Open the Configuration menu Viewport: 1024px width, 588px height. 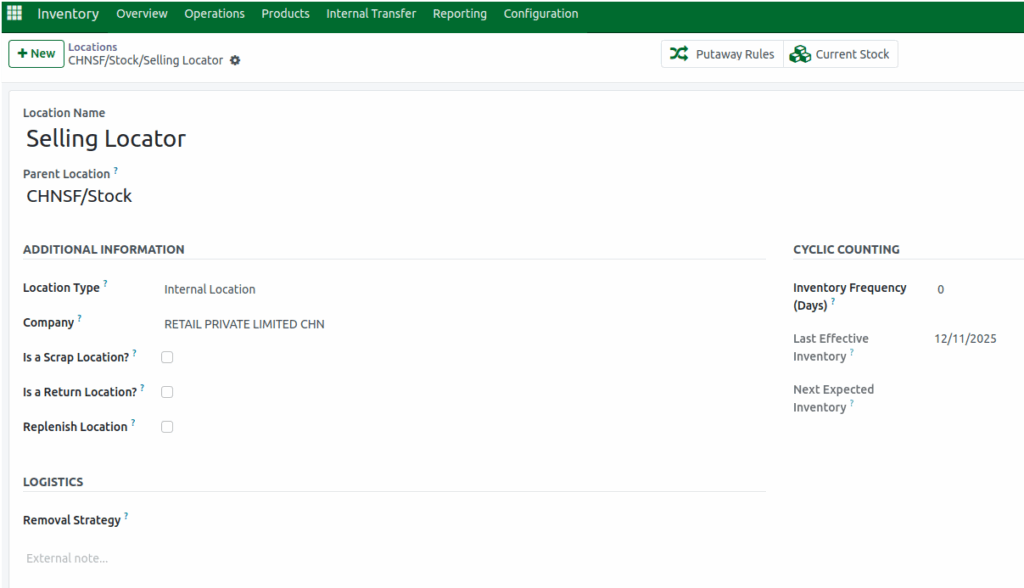(x=540, y=13)
